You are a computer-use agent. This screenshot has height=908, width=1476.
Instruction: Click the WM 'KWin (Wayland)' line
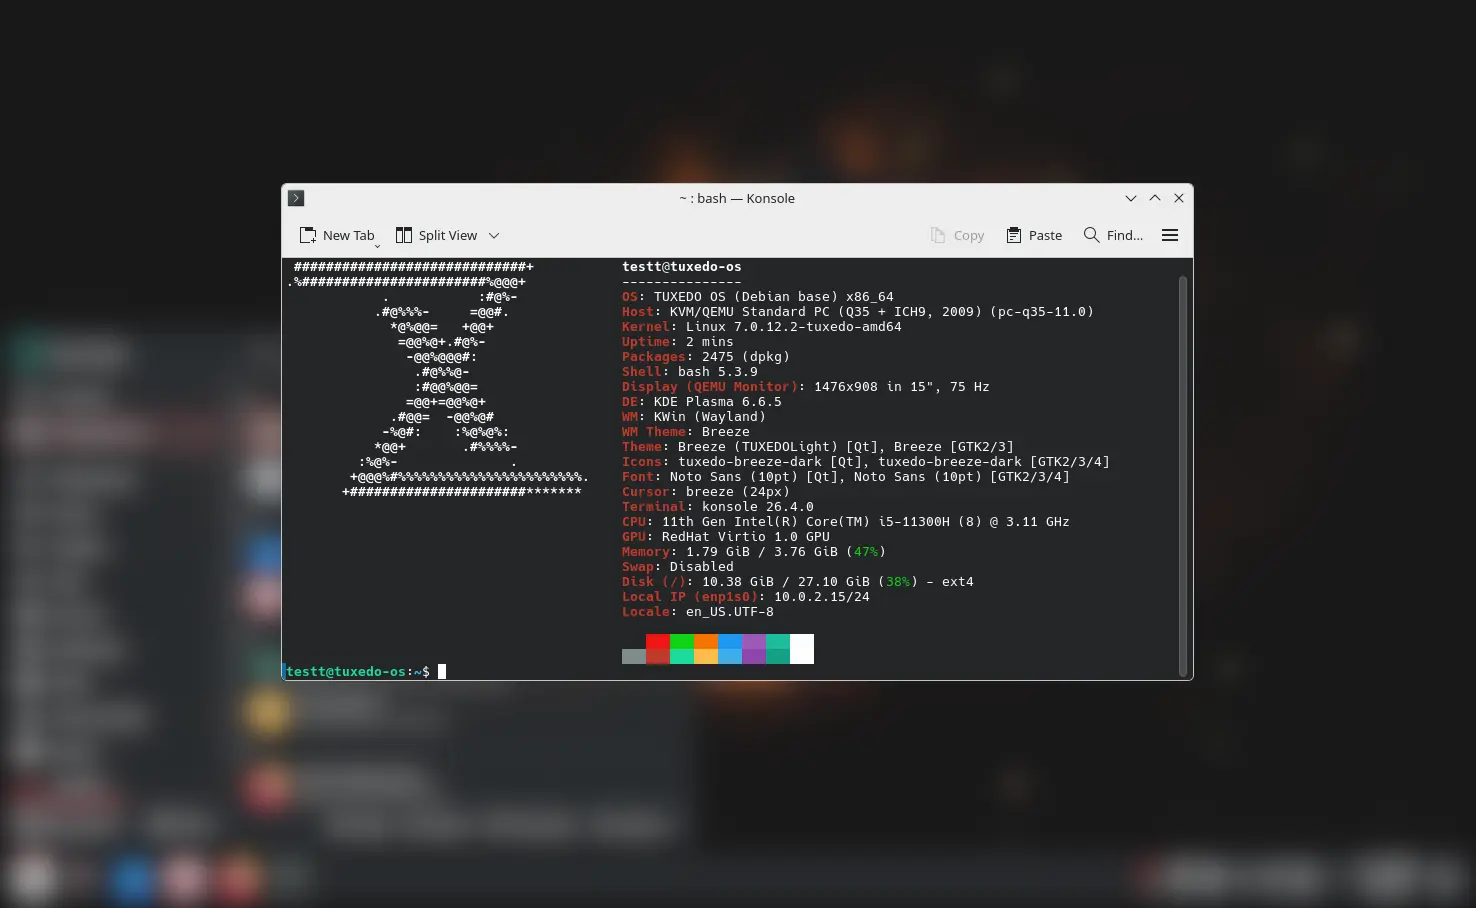[x=694, y=417]
